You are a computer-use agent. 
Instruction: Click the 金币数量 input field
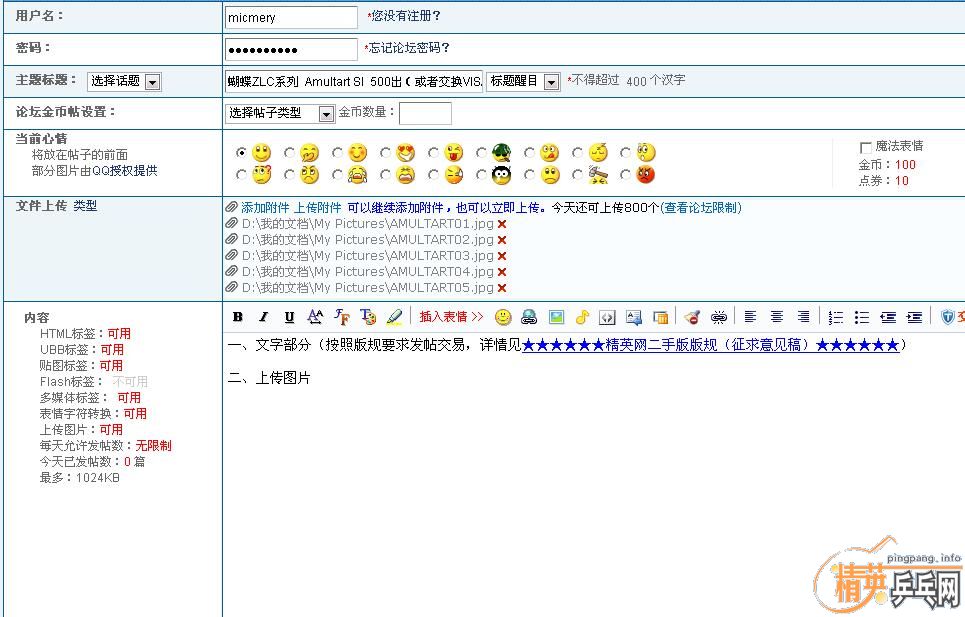tap(425, 113)
